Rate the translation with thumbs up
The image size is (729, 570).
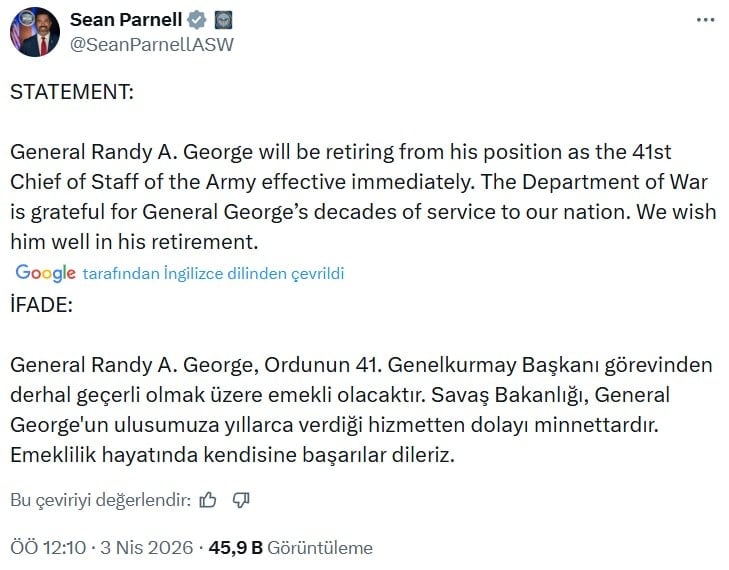(x=208, y=499)
